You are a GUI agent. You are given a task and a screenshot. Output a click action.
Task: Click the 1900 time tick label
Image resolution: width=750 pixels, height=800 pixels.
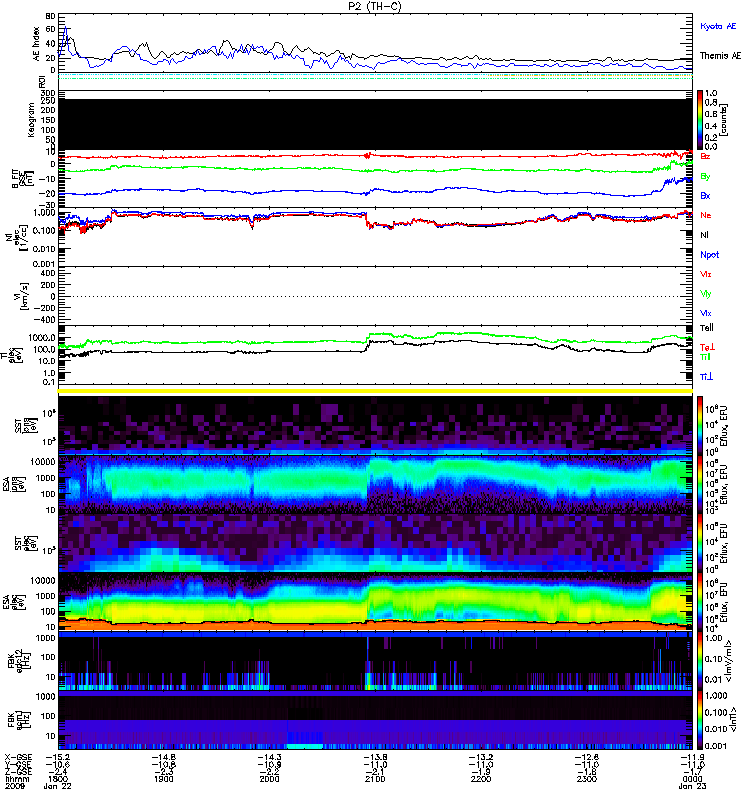[163, 779]
